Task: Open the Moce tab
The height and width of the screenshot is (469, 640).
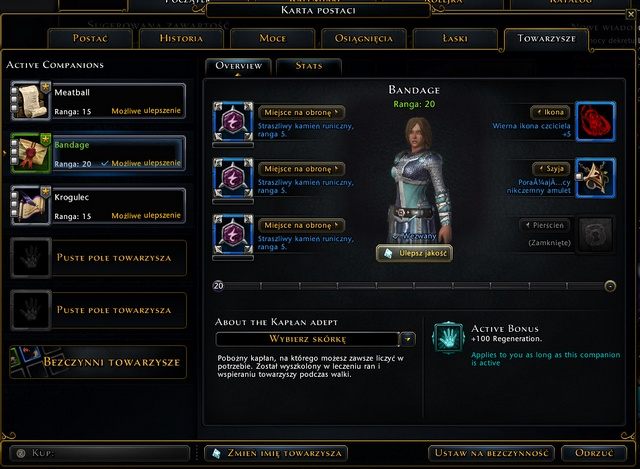Action: [273, 38]
